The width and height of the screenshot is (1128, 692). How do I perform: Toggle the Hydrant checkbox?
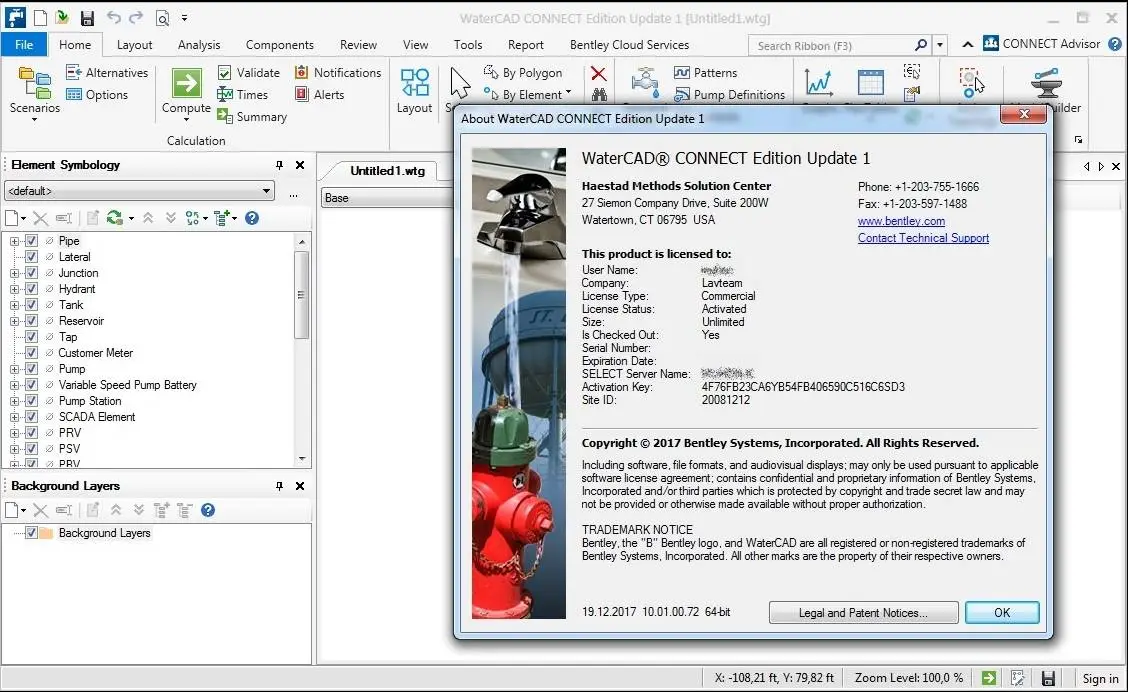[x=31, y=289]
